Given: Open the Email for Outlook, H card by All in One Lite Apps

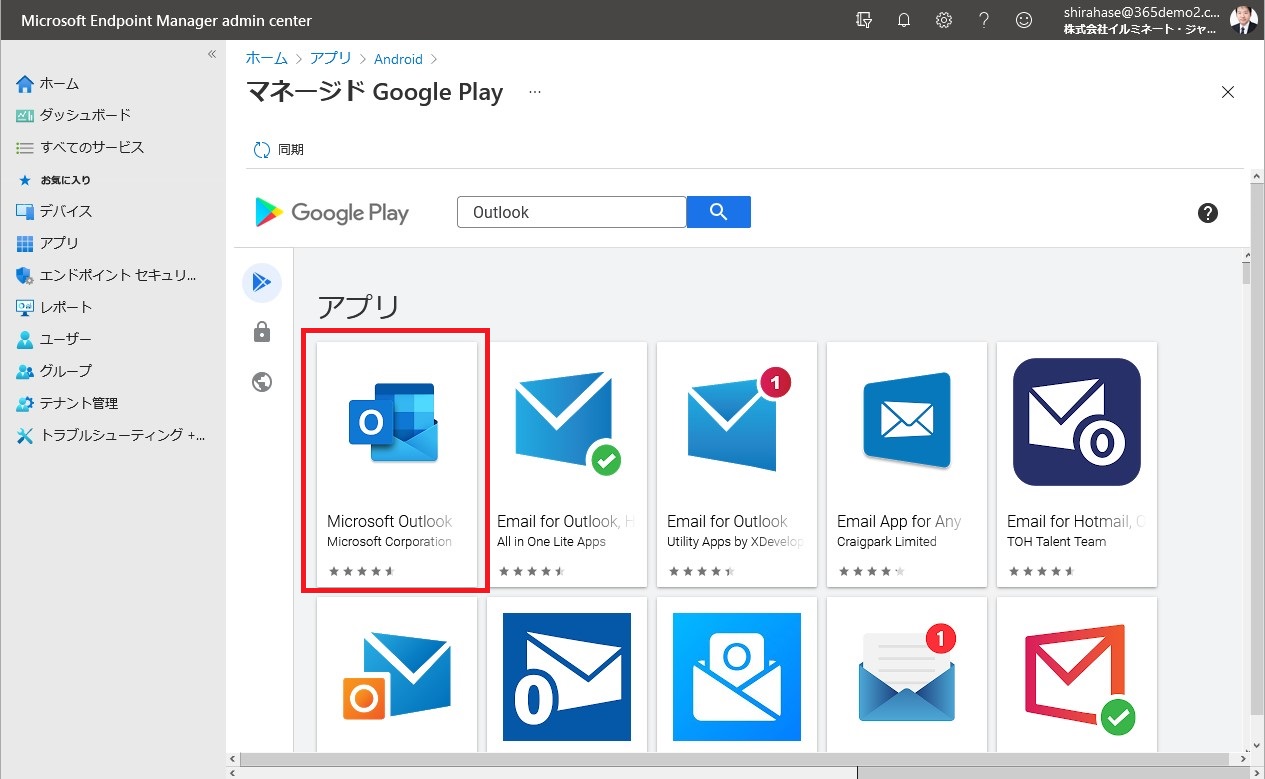Looking at the screenshot, I should tap(567, 464).
